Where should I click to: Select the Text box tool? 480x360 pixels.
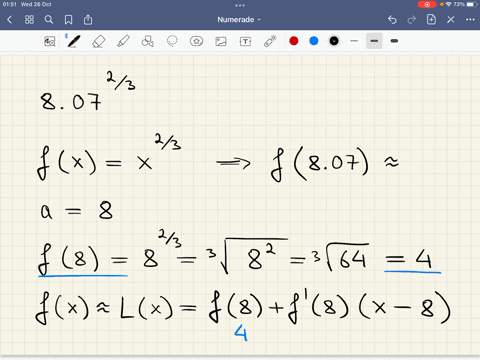(x=245, y=41)
